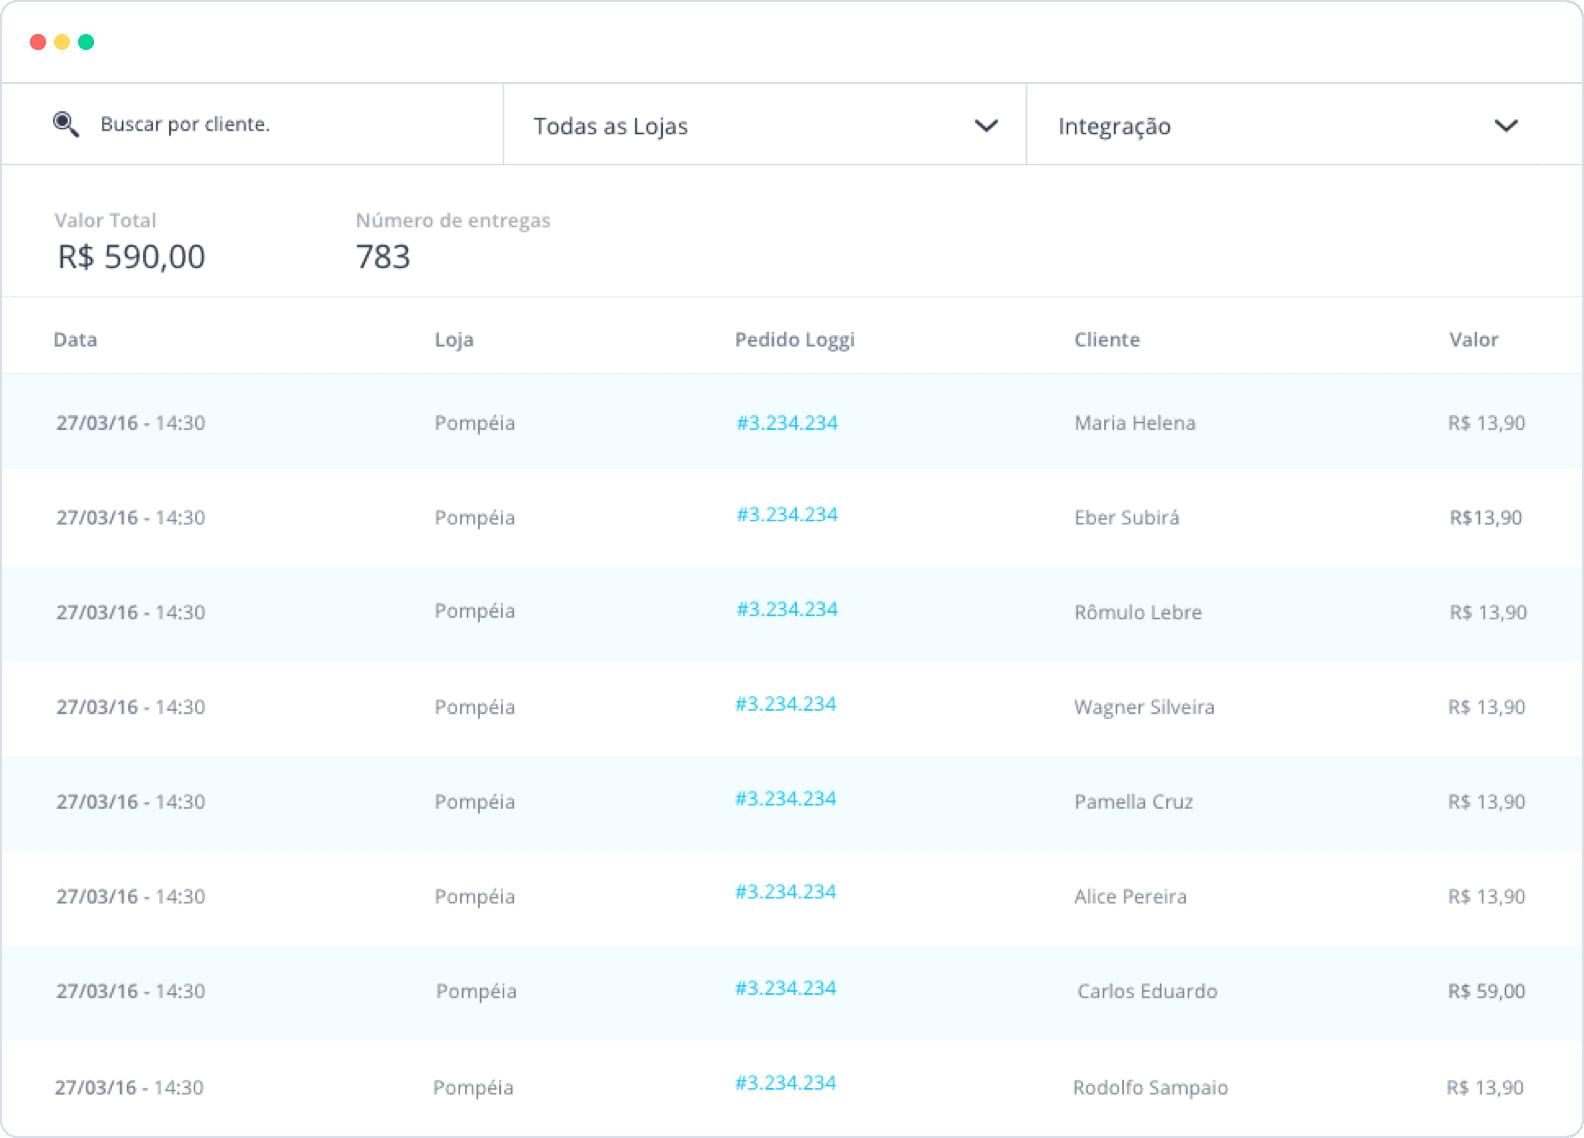Select the Pedido Loggi column header
Viewport: 1584px width, 1138px height.
[x=795, y=340]
